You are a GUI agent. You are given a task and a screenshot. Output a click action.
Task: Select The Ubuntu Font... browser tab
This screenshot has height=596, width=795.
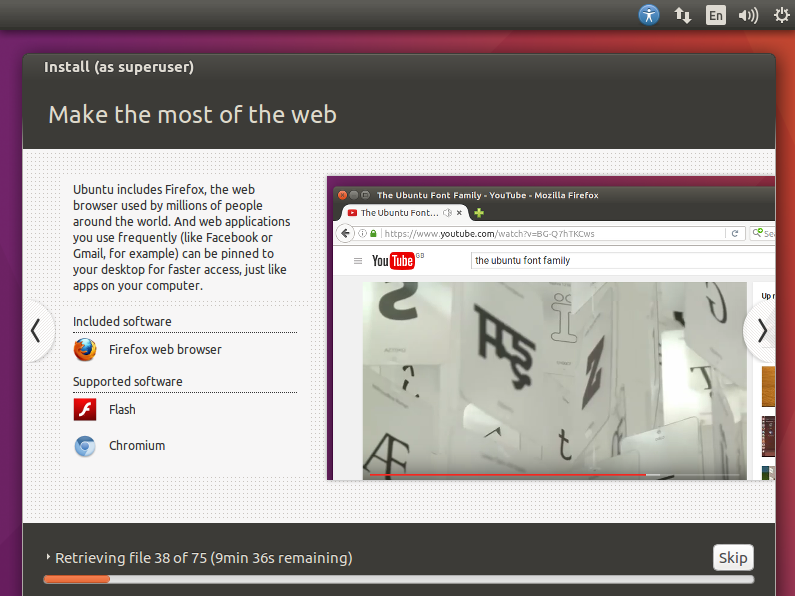pos(405,213)
